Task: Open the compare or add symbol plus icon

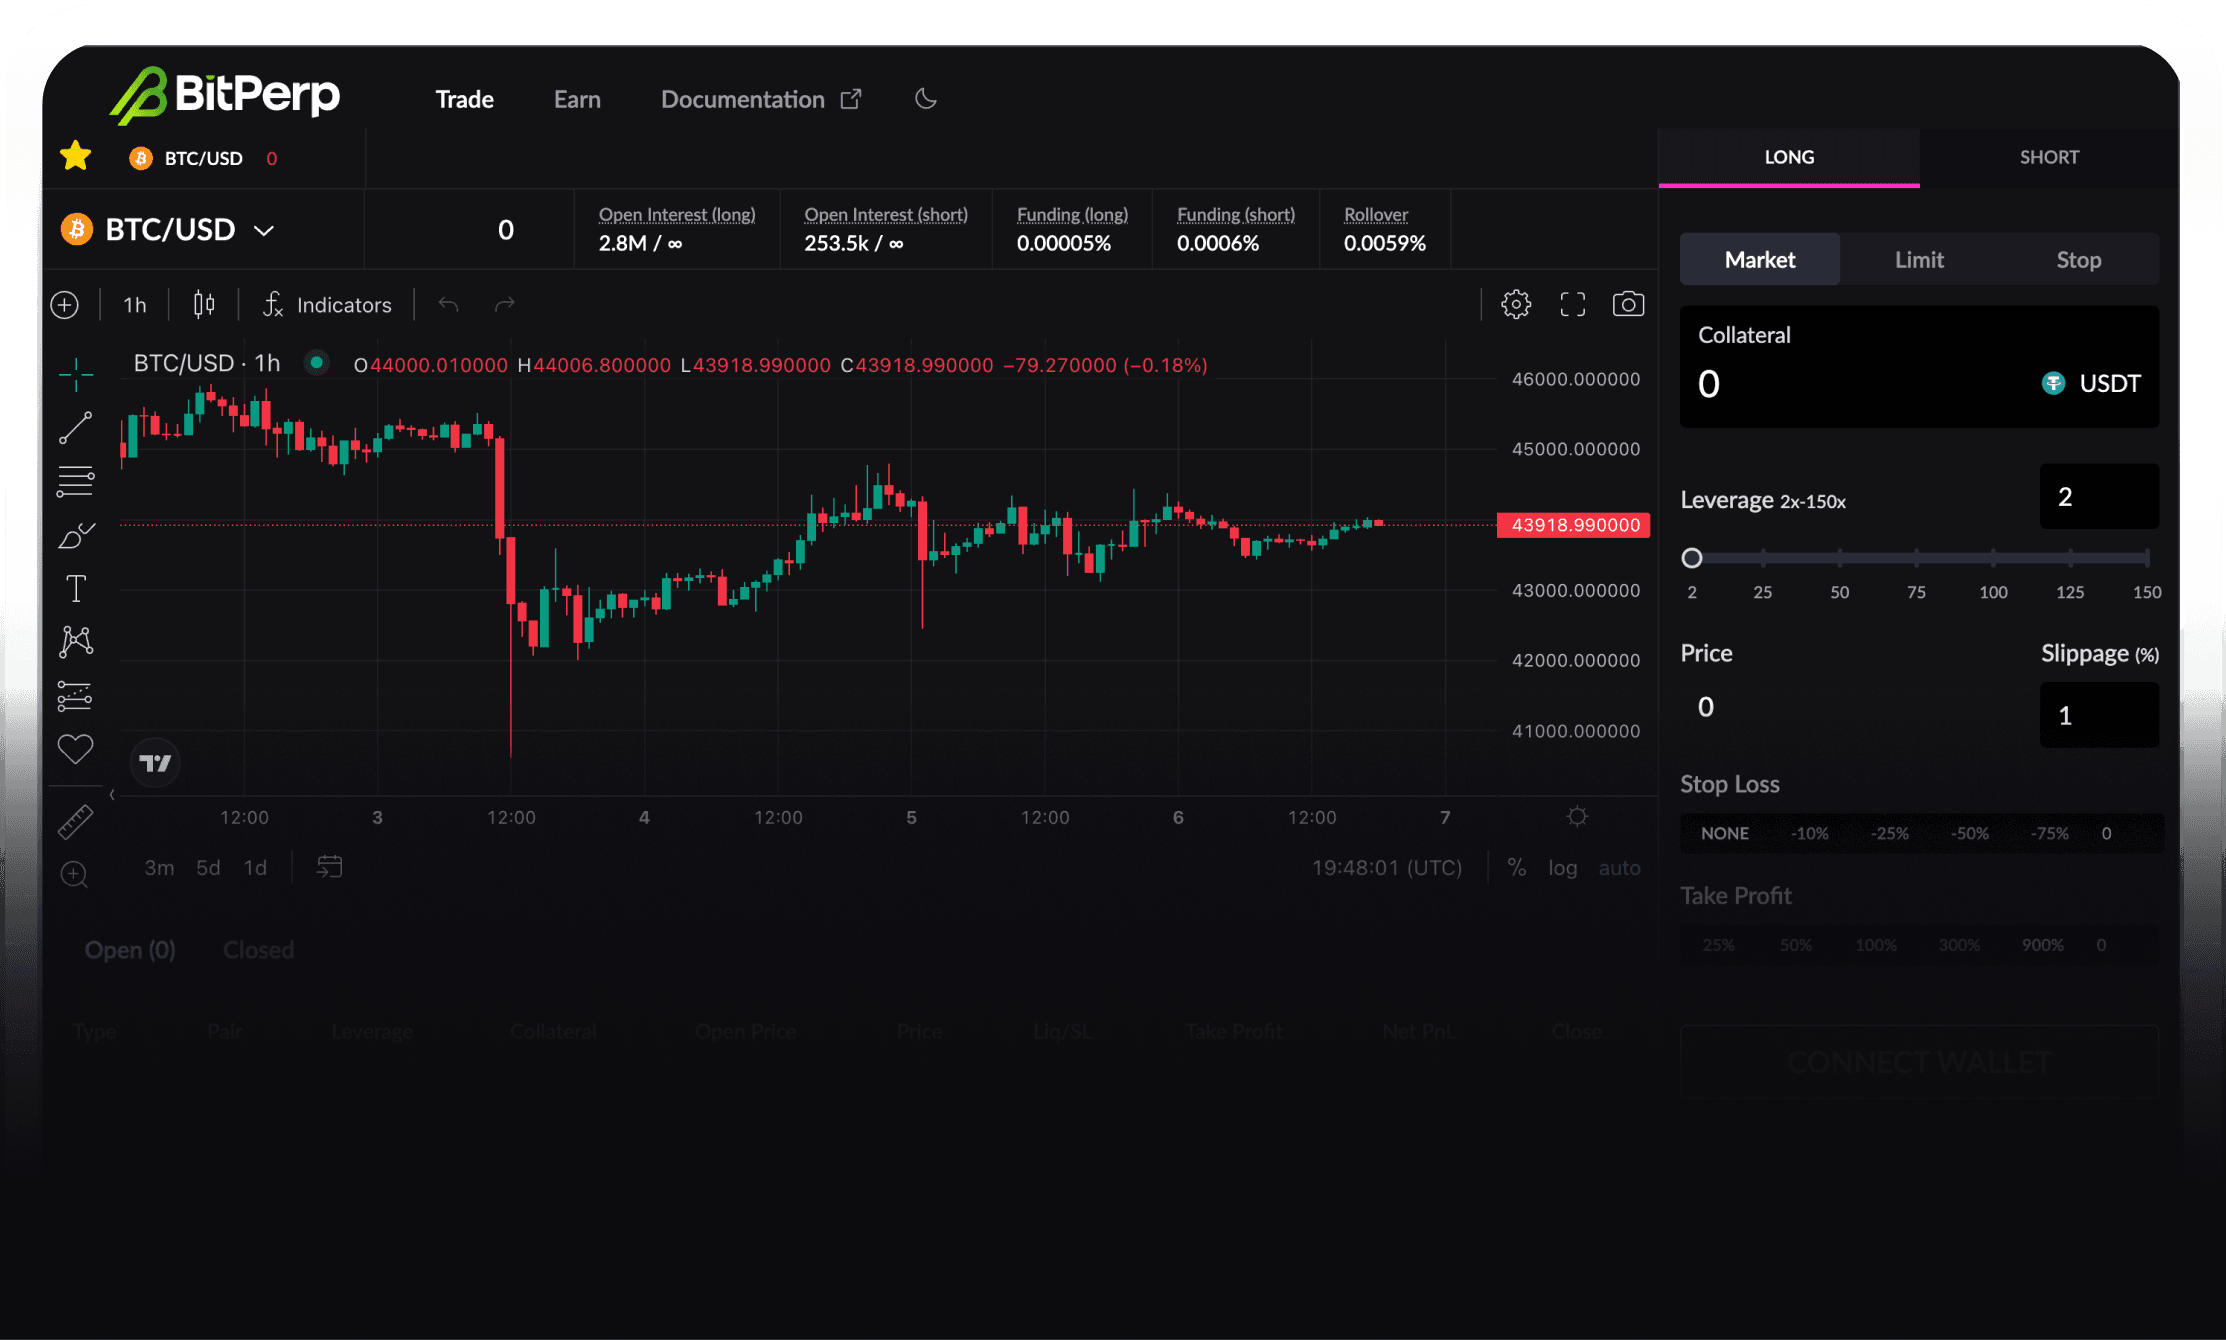Action: [65, 305]
